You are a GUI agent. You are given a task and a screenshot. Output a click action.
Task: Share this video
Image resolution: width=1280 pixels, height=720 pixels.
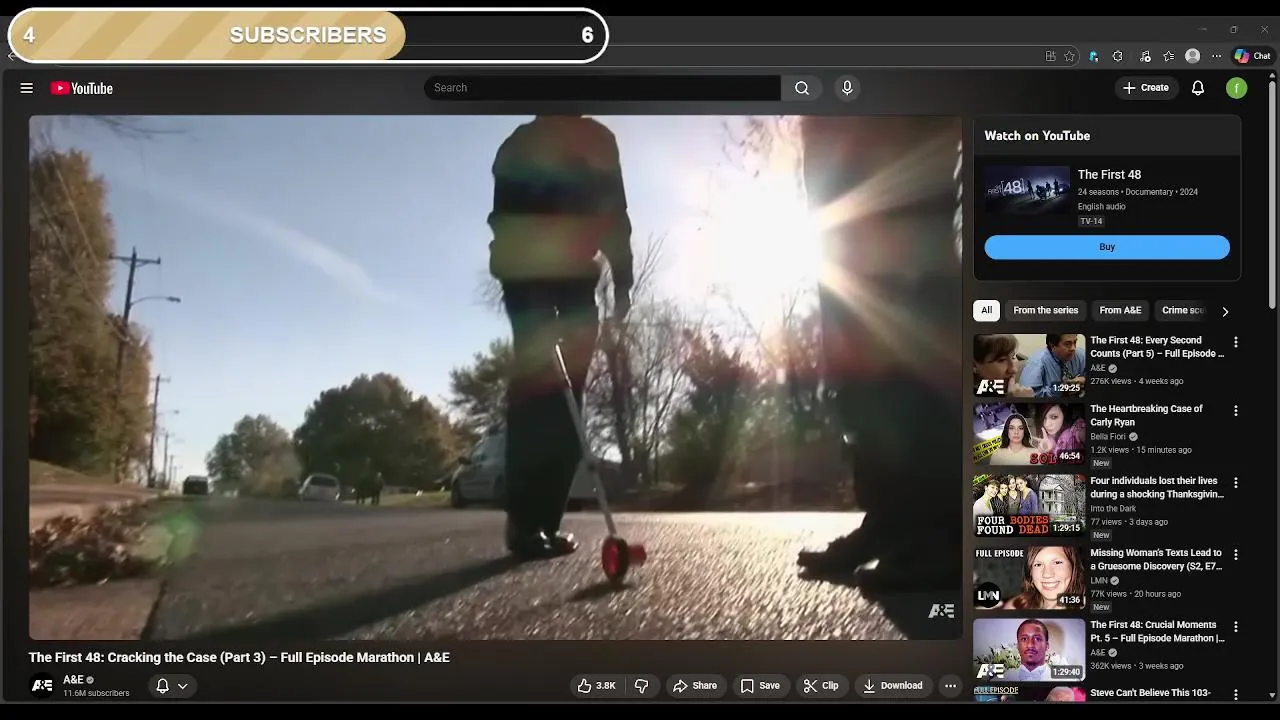click(x=695, y=686)
